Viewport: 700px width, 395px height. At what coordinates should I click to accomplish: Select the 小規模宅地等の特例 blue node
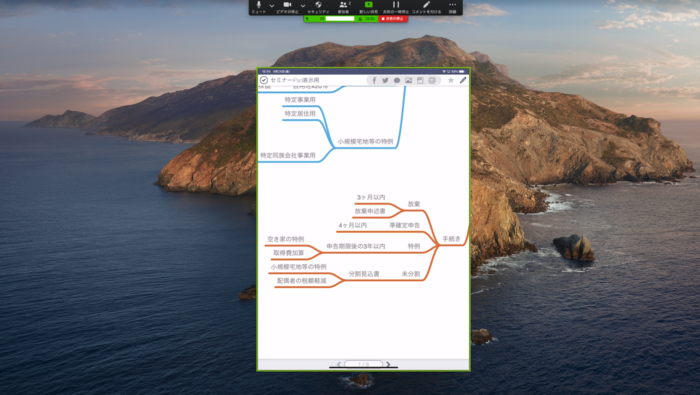365,141
